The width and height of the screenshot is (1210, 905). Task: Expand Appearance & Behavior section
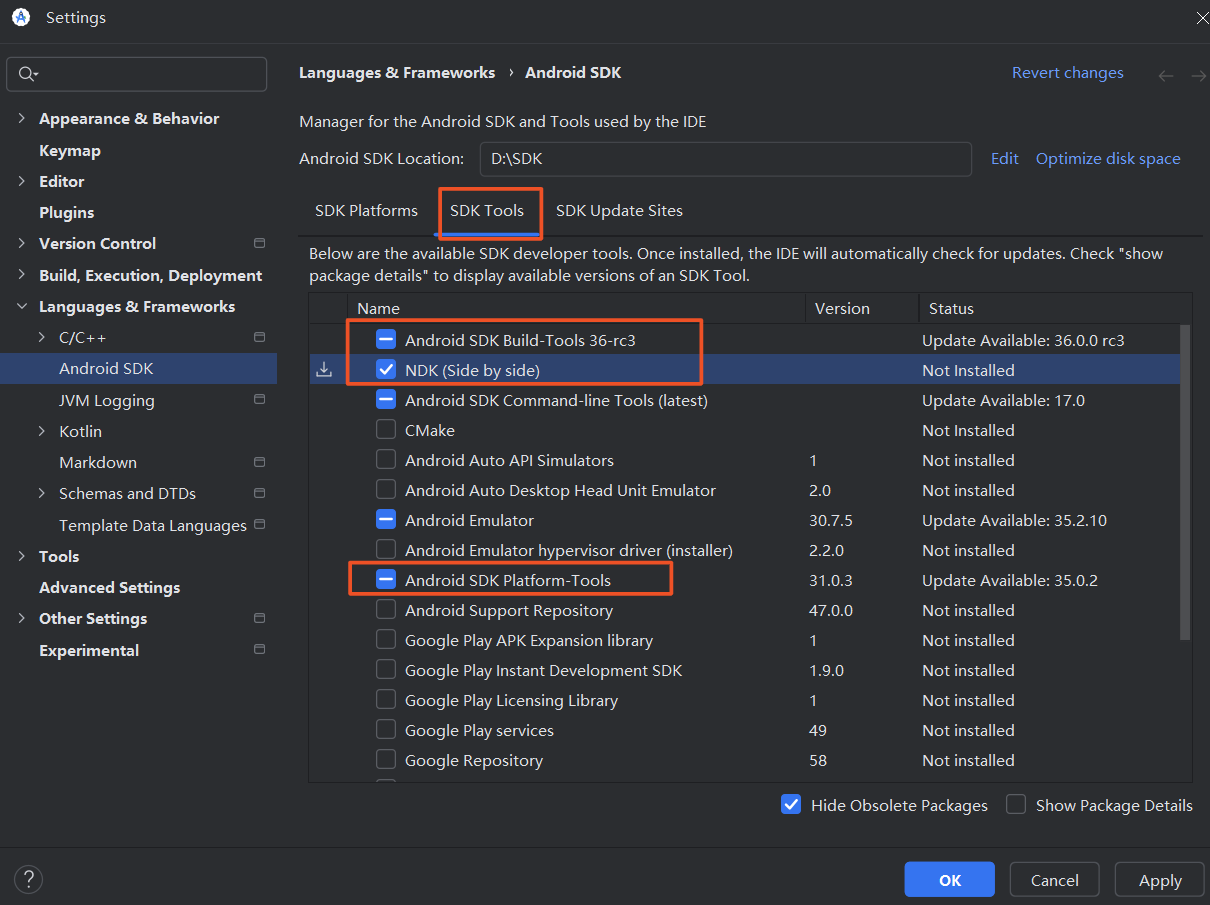pyautogui.click(x=22, y=118)
